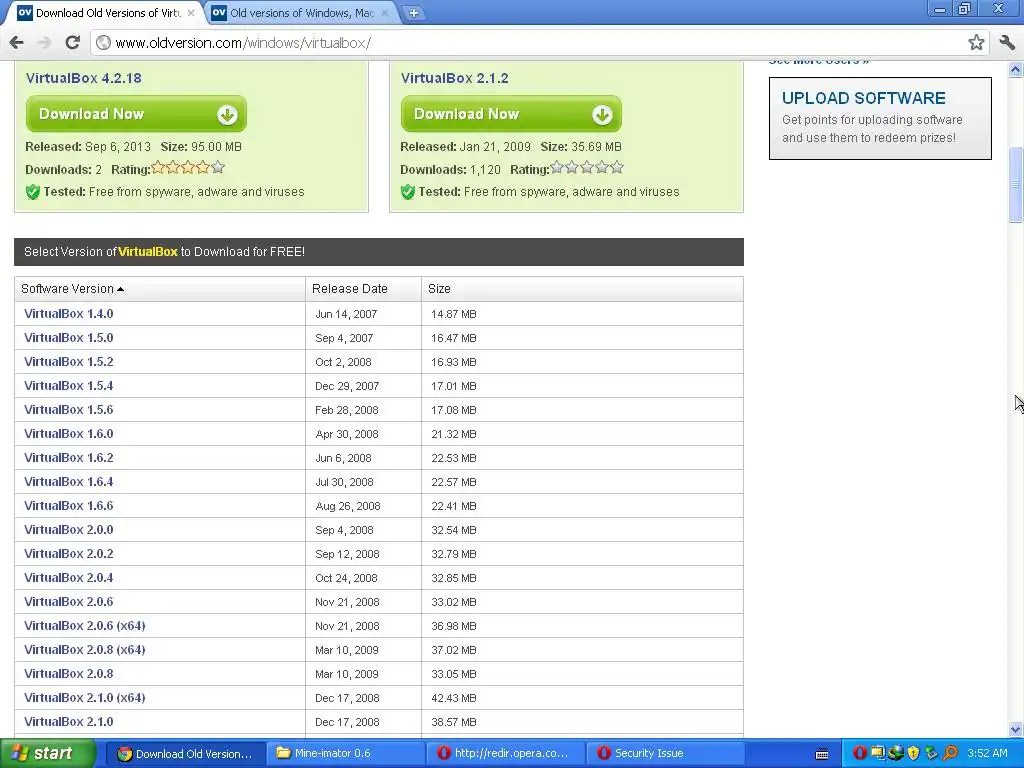Screen dimensions: 1024x768
Task: Switch to 'Download Old Version...' Chrome taskbar item
Action: tap(184, 754)
